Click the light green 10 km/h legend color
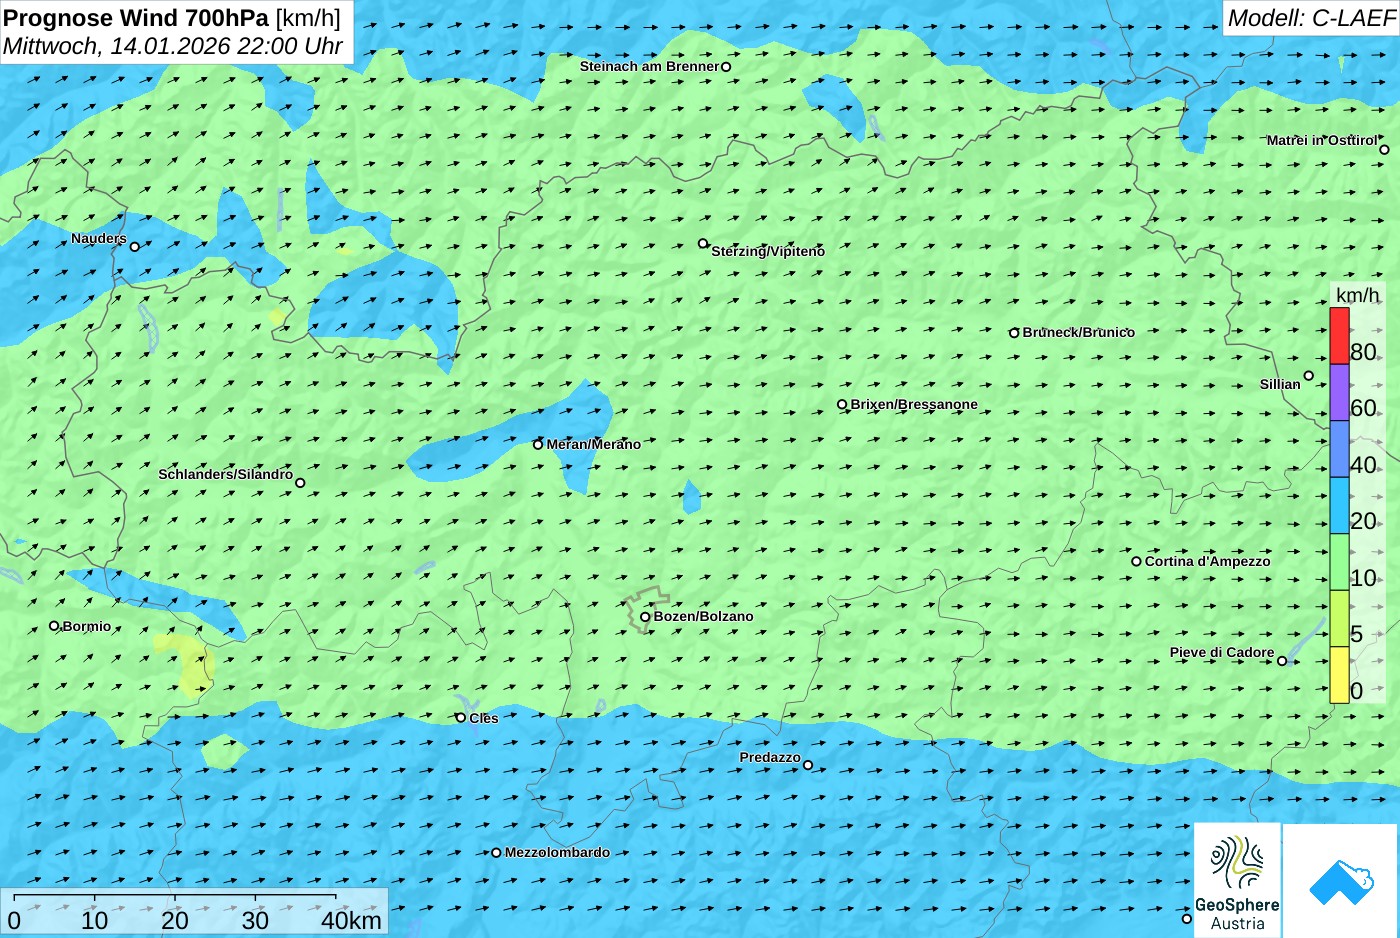The image size is (1400, 938). (1339, 562)
